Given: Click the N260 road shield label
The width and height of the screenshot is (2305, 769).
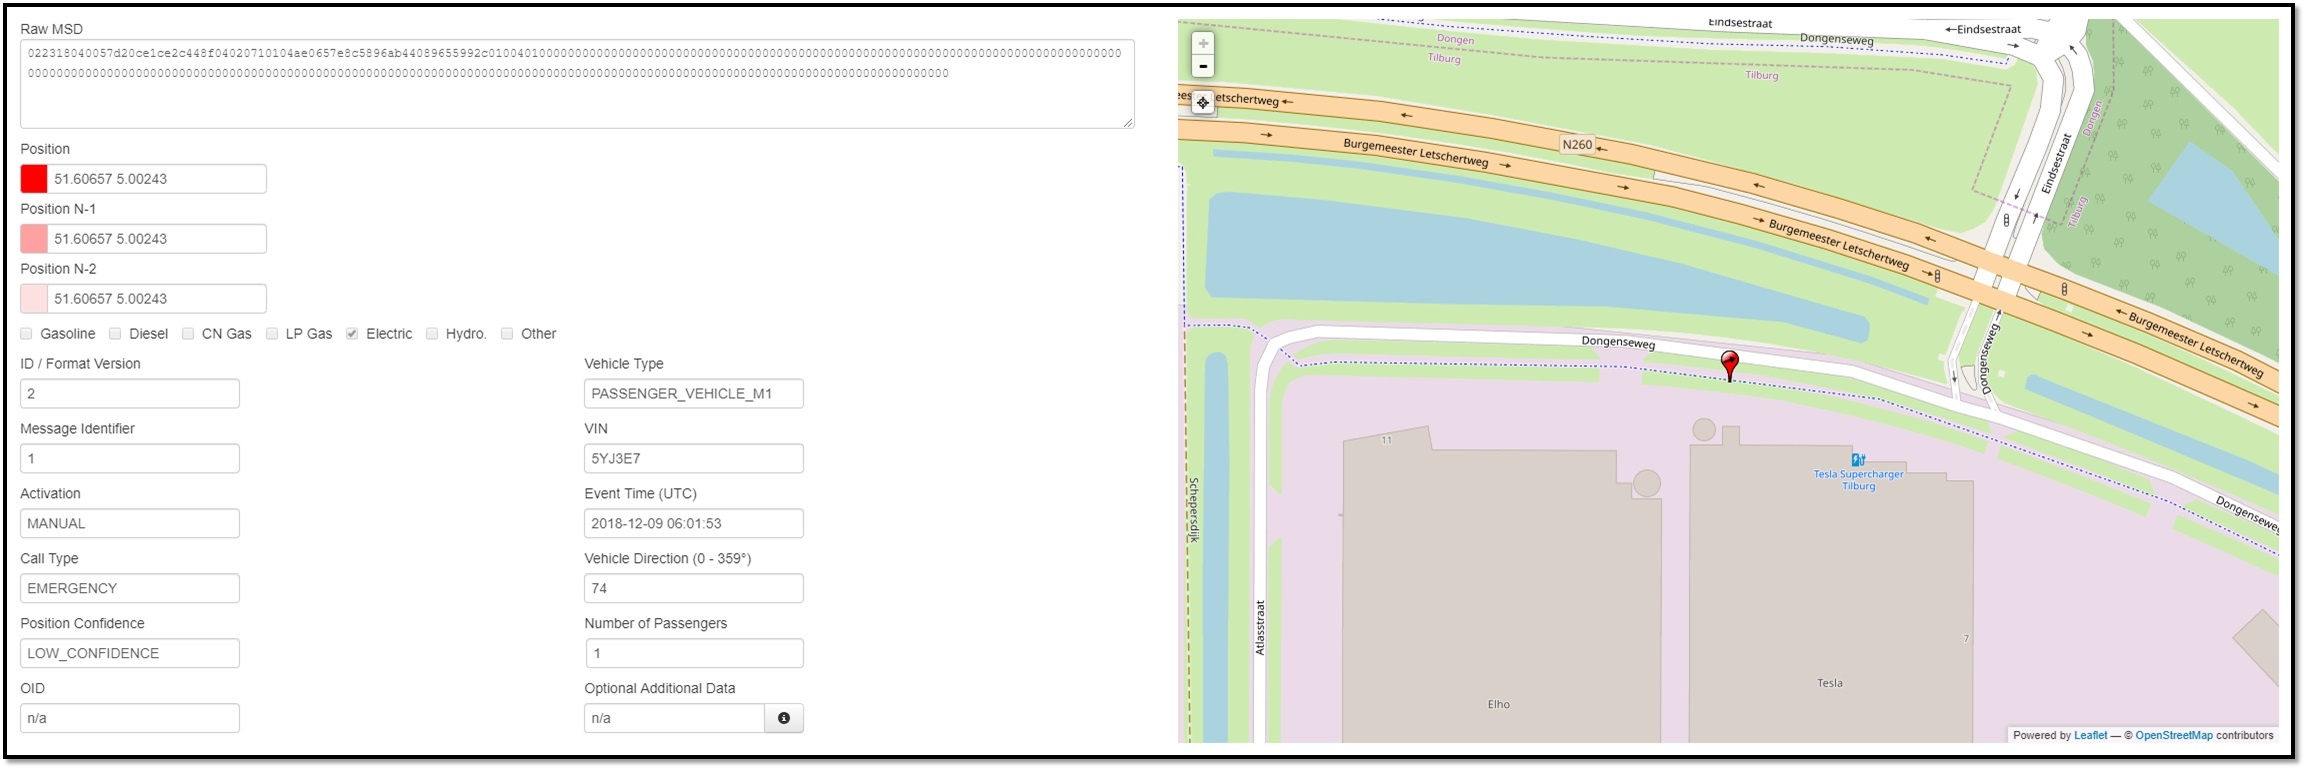Looking at the screenshot, I should (1577, 145).
